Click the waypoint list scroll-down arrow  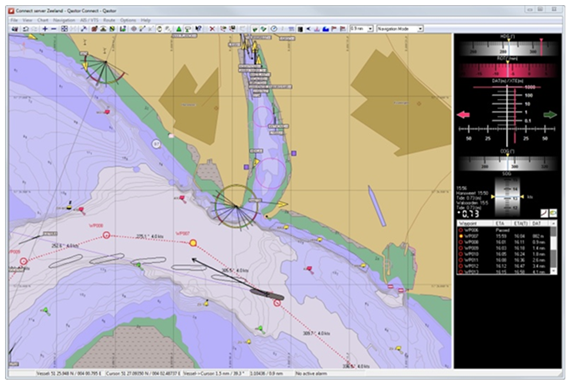(554, 271)
